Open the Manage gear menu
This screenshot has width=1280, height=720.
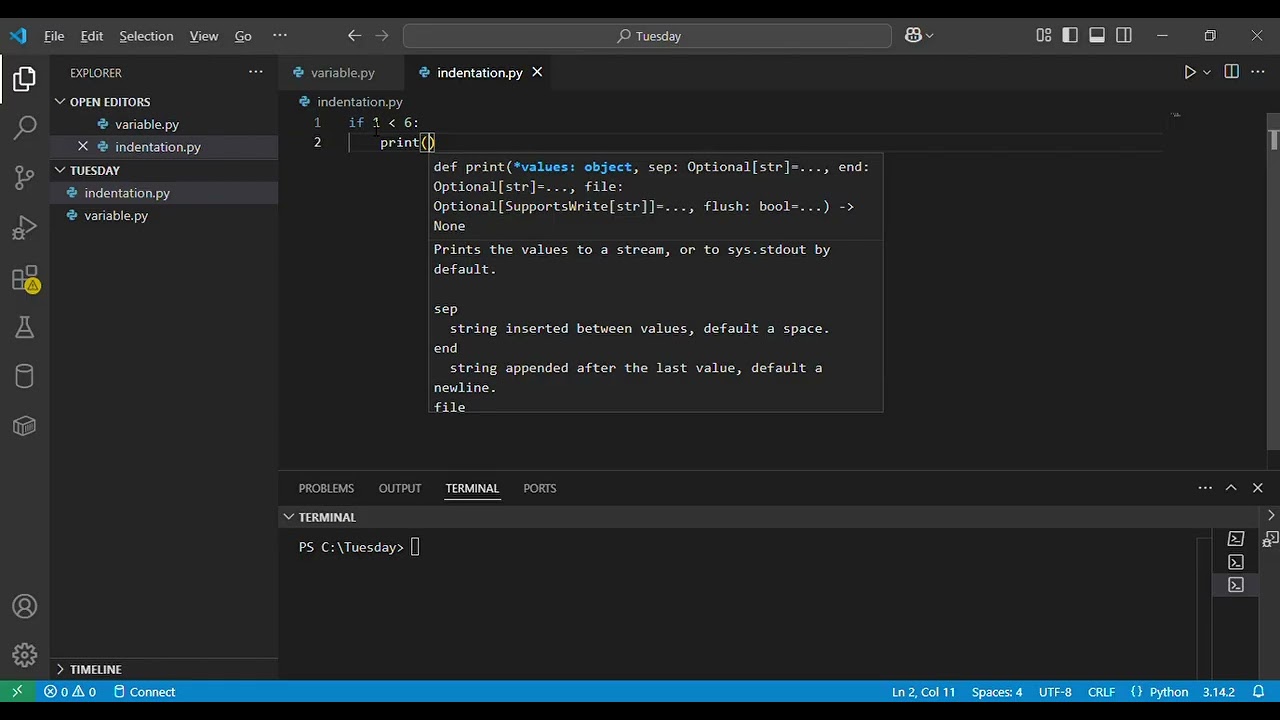[x=25, y=656]
